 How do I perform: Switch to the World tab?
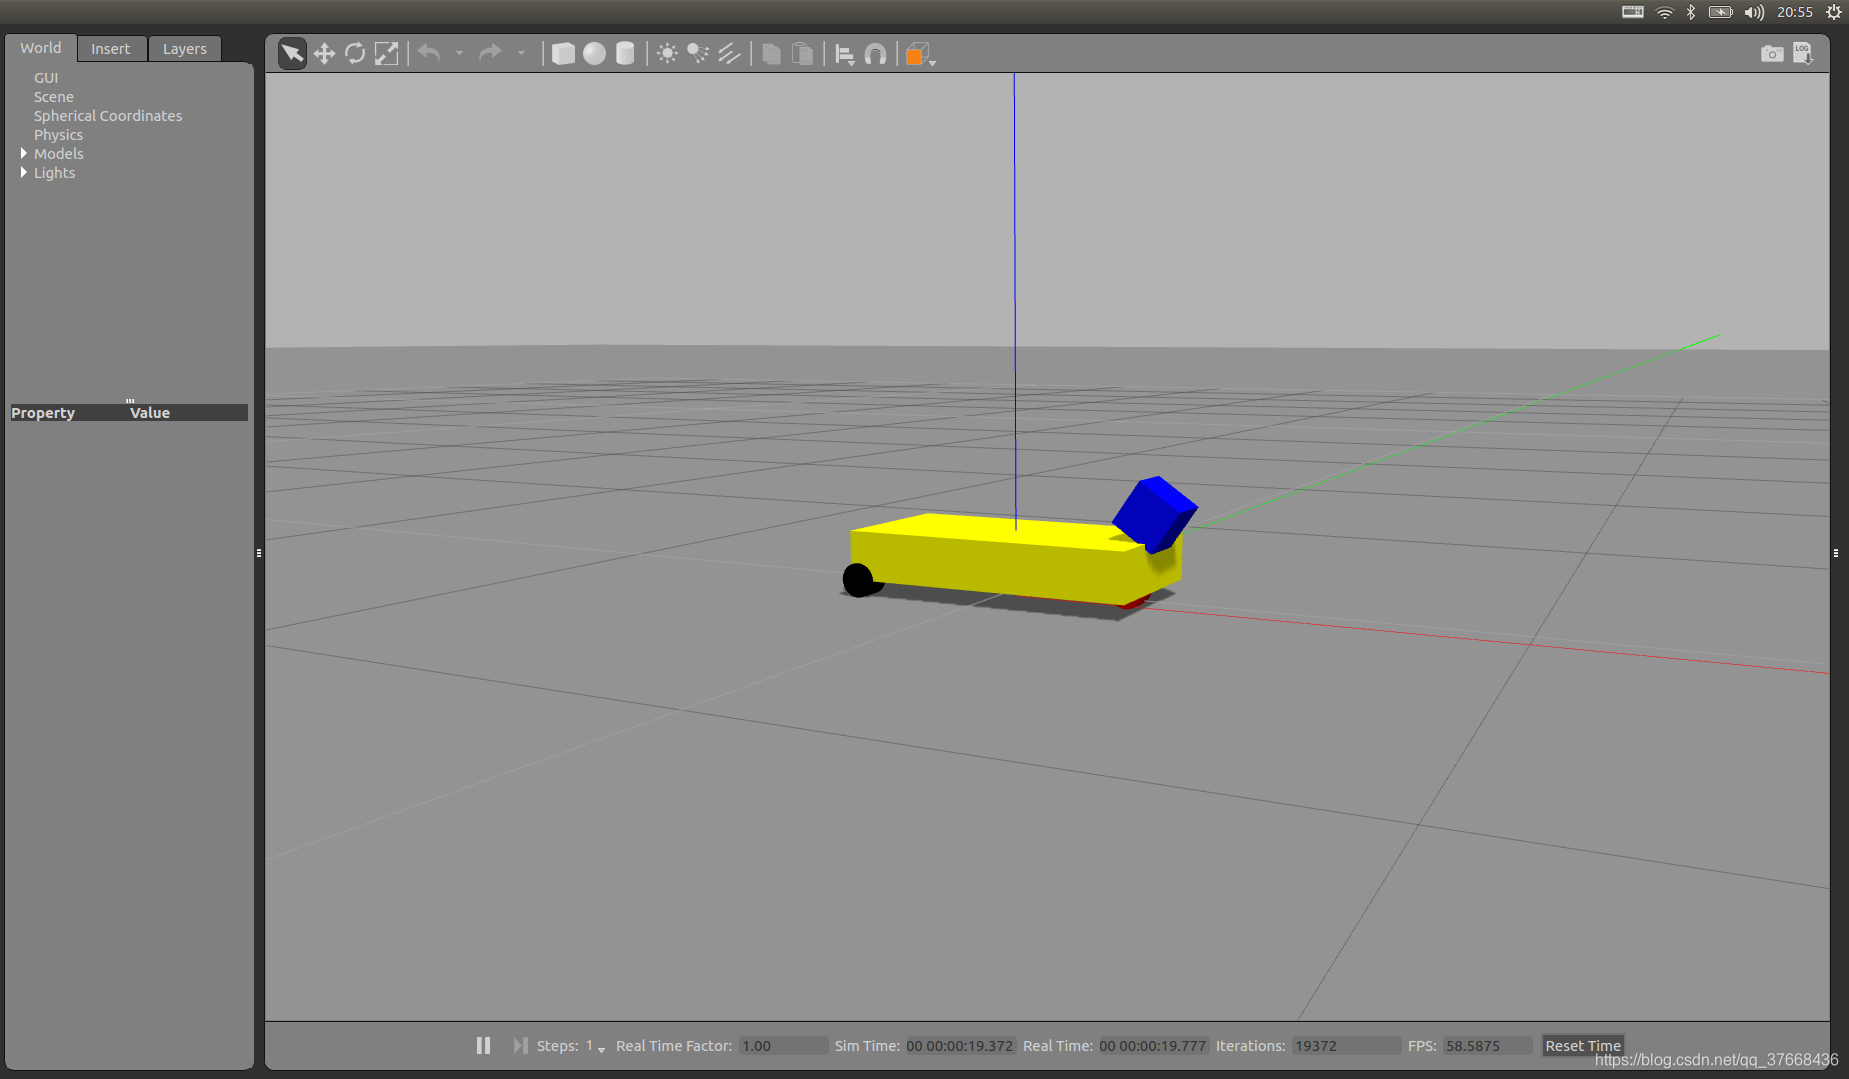41,48
